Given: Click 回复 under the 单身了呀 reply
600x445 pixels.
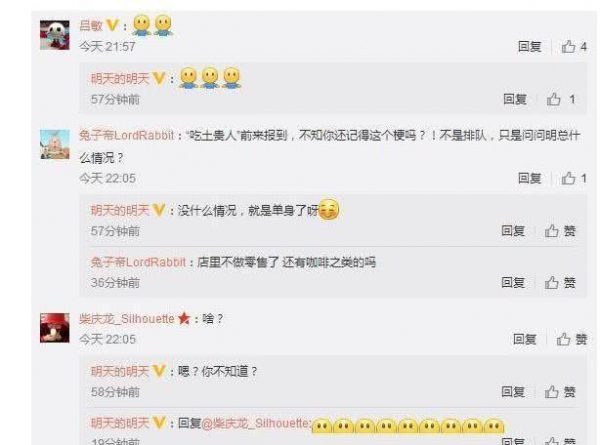Looking at the screenshot, I should pos(513,231).
